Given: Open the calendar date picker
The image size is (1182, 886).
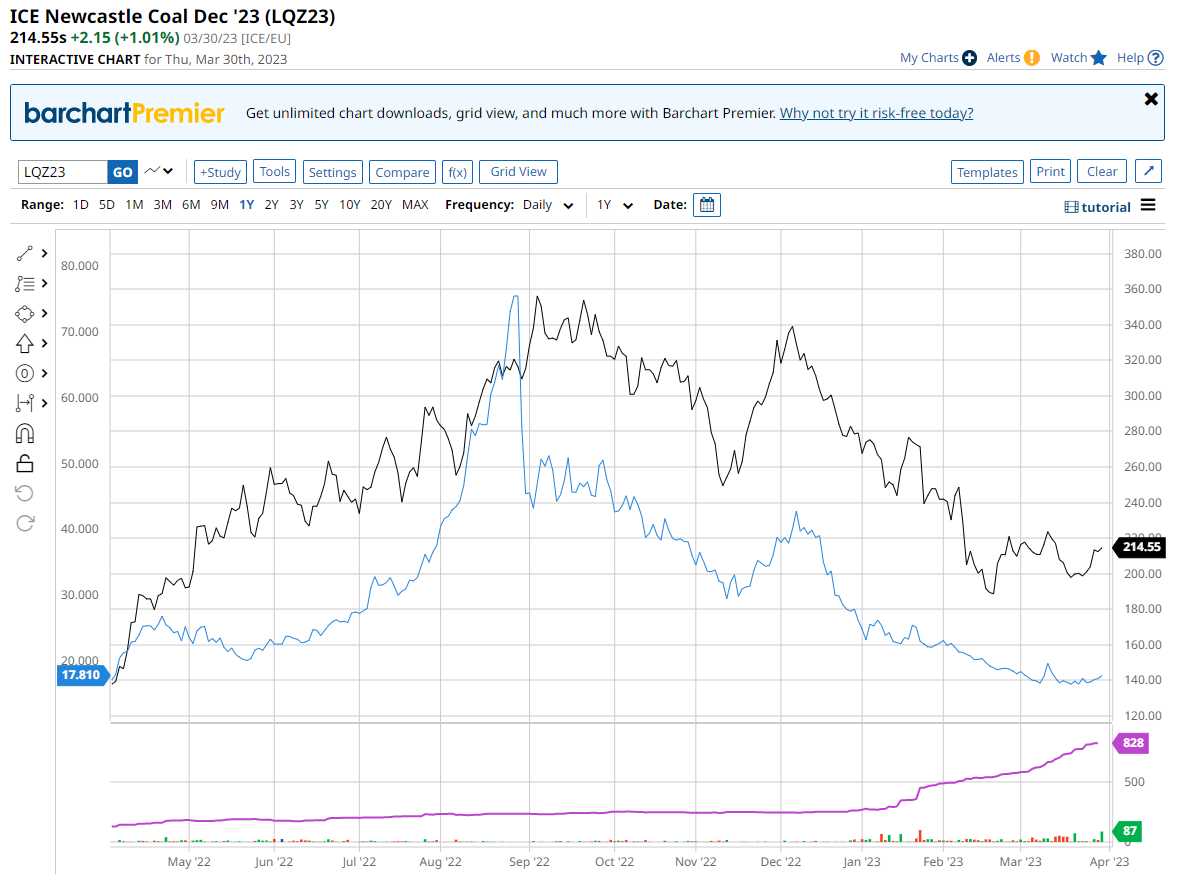Looking at the screenshot, I should pyautogui.click(x=706, y=205).
